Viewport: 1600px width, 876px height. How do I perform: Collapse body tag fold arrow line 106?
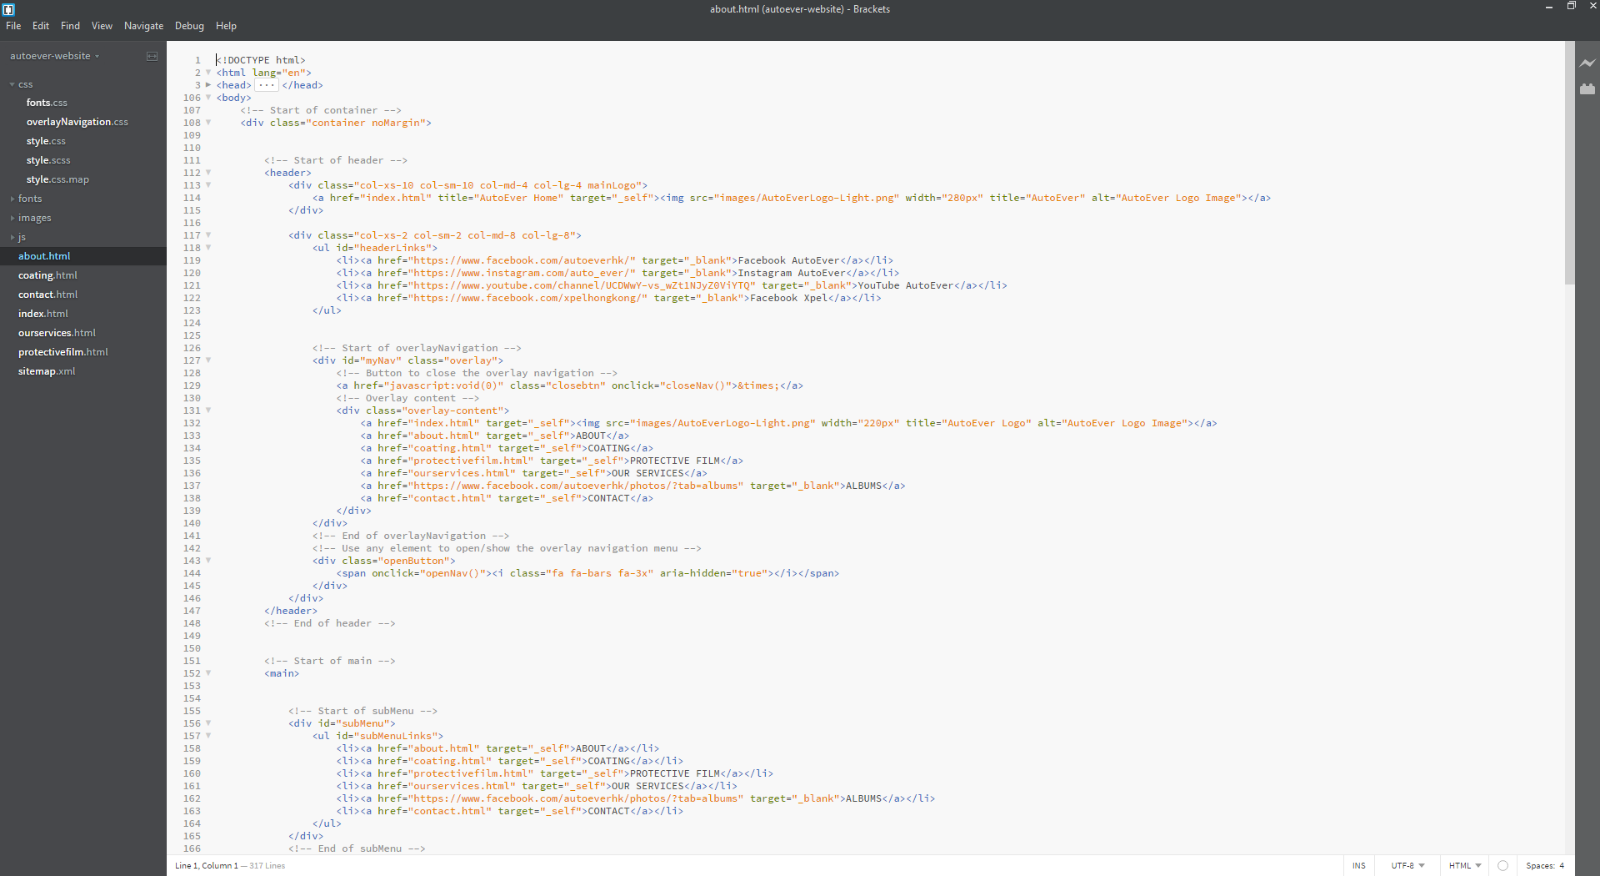(208, 98)
